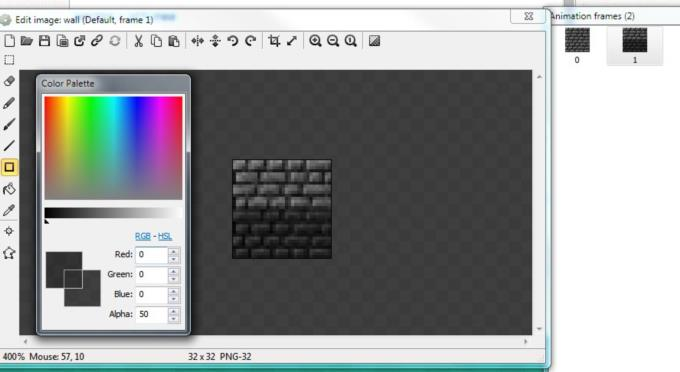
Task: Click the Green value input field
Action: pos(152,275)
